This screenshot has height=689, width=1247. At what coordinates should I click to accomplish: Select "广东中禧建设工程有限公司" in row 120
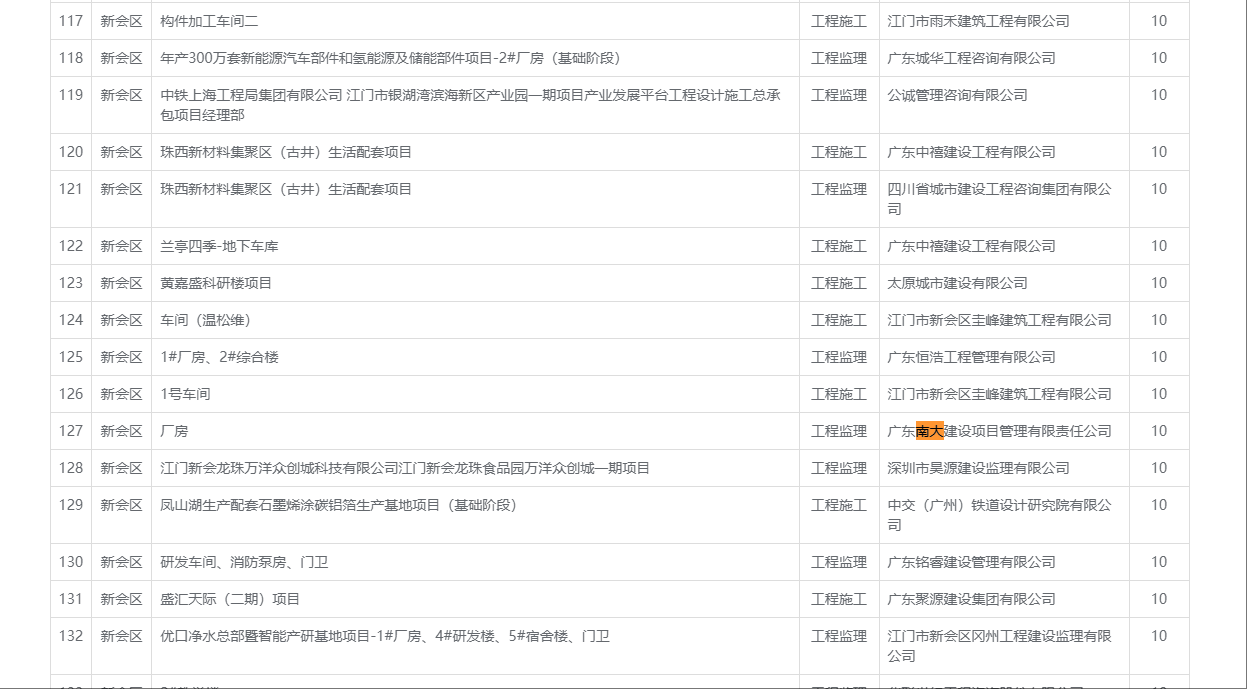pyautogui.click(x=971, y=152)
